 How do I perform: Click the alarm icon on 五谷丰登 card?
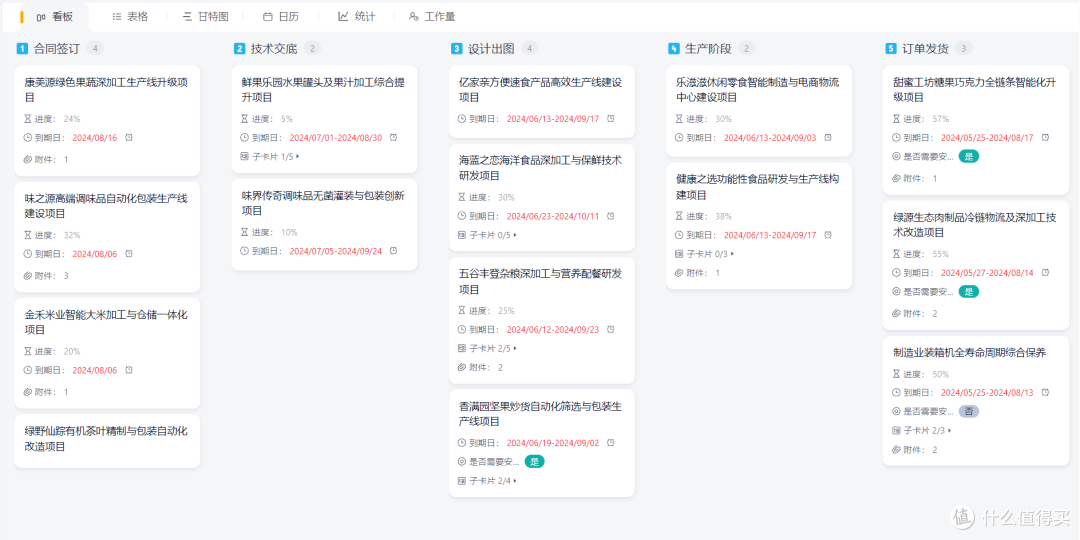(610, 329)
